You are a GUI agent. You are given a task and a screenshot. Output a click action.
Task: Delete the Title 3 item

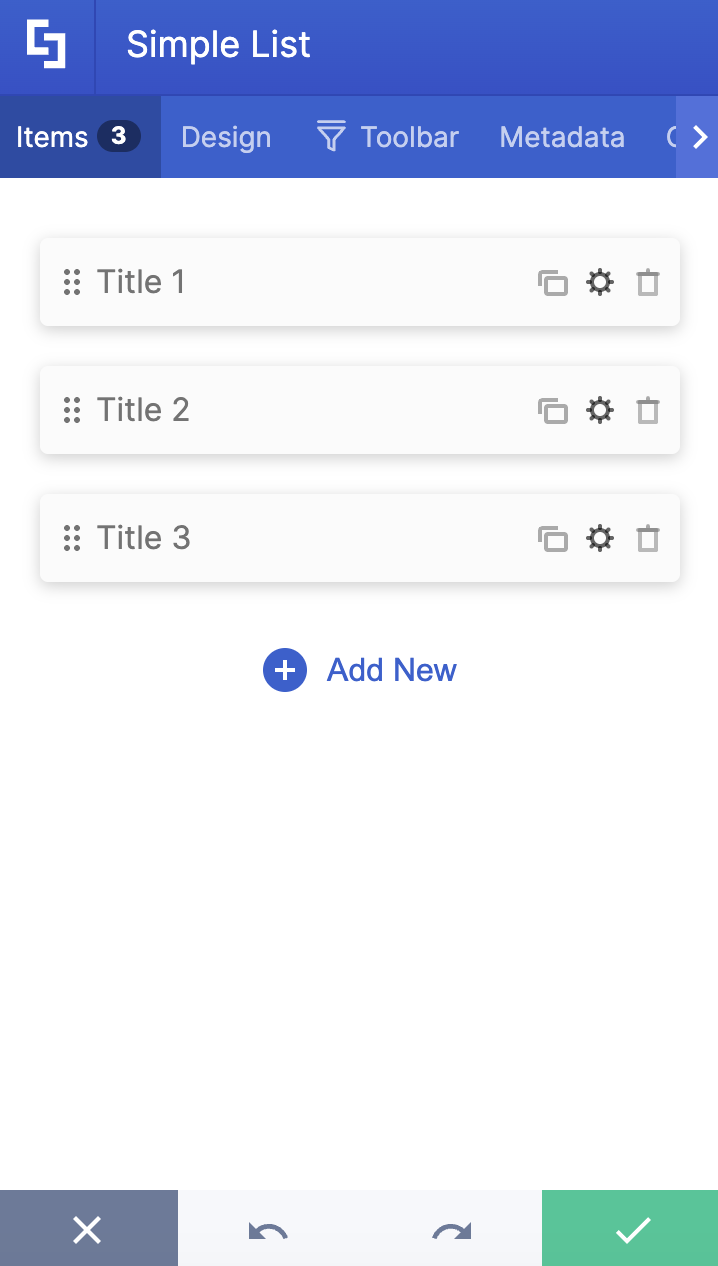(x=648, y=538)
